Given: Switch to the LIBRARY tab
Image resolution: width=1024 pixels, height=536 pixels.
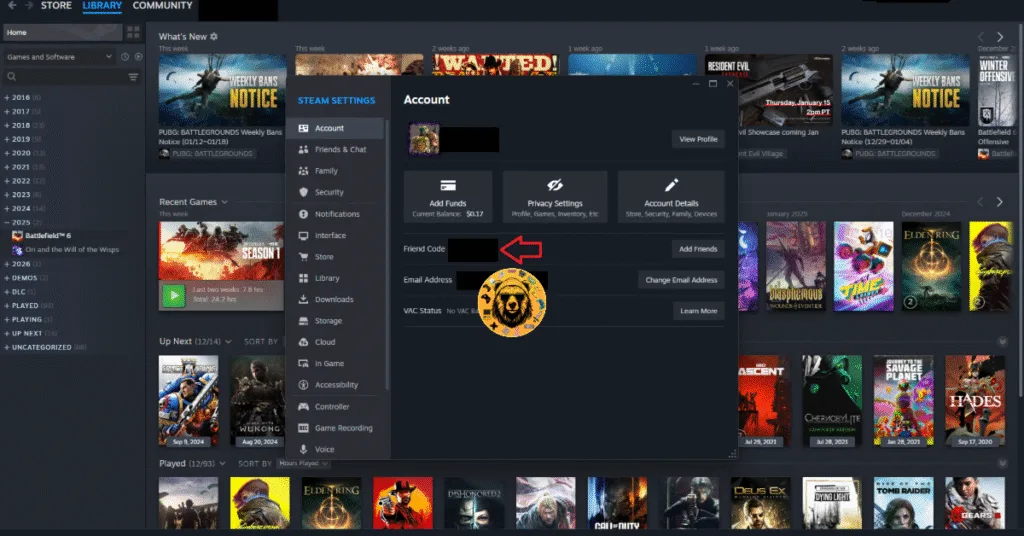Looking at the screenshot, I should [x=102, y=5].
